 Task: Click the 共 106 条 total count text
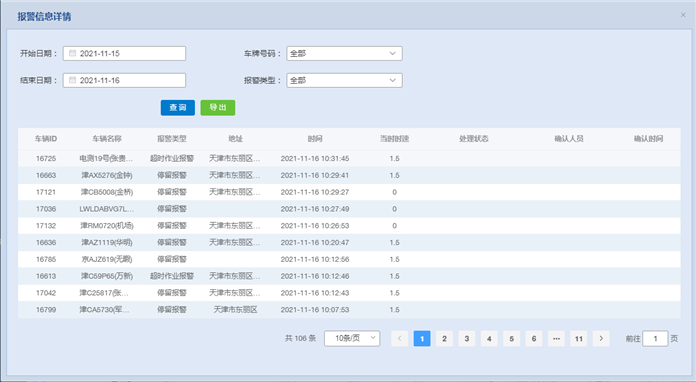pos(300,339)
